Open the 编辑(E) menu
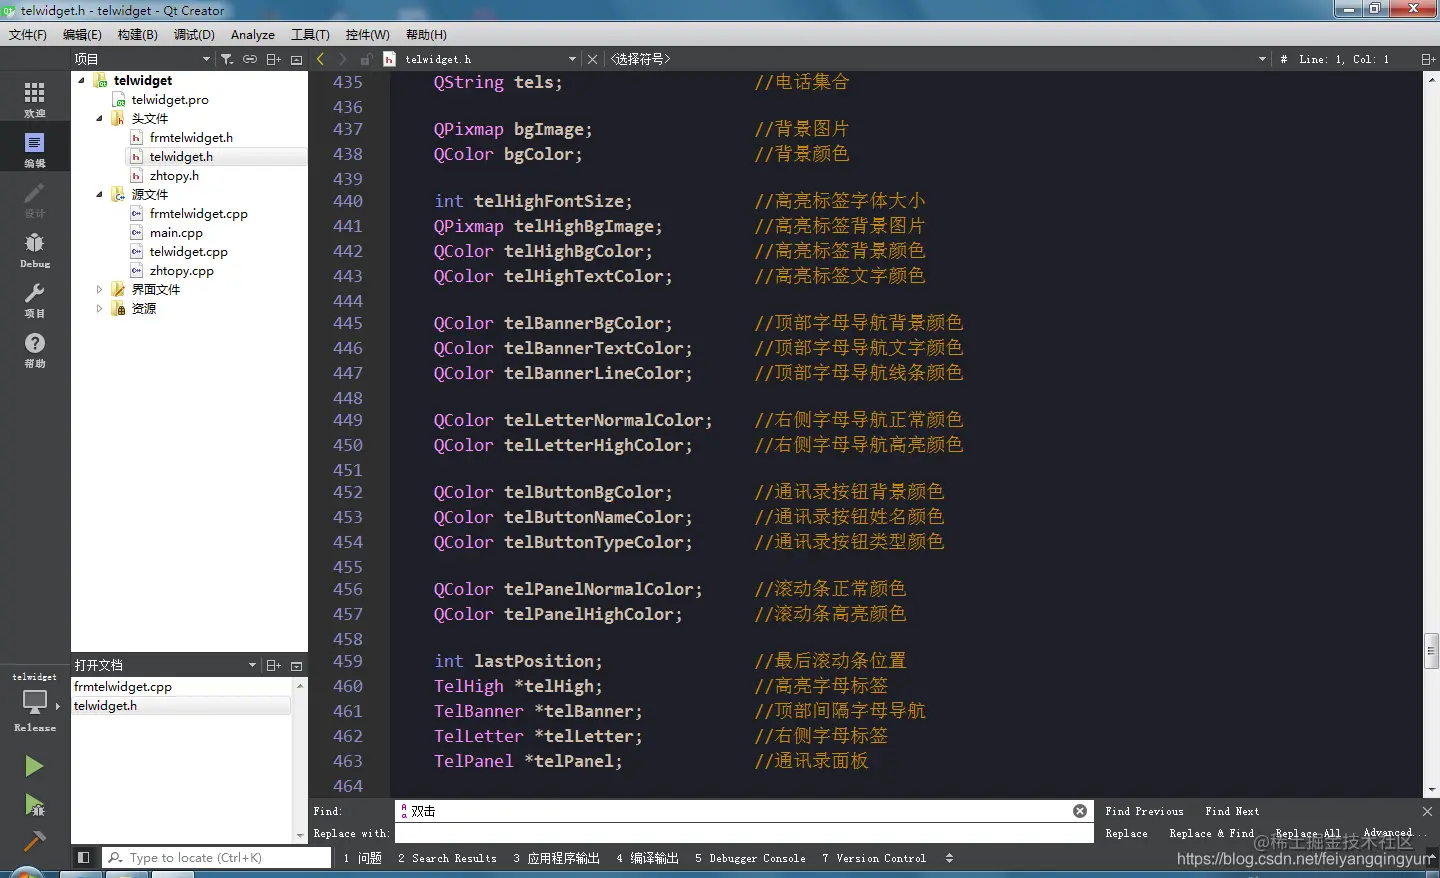Viewport: 1440px width, 878px height. click(82, 34)
